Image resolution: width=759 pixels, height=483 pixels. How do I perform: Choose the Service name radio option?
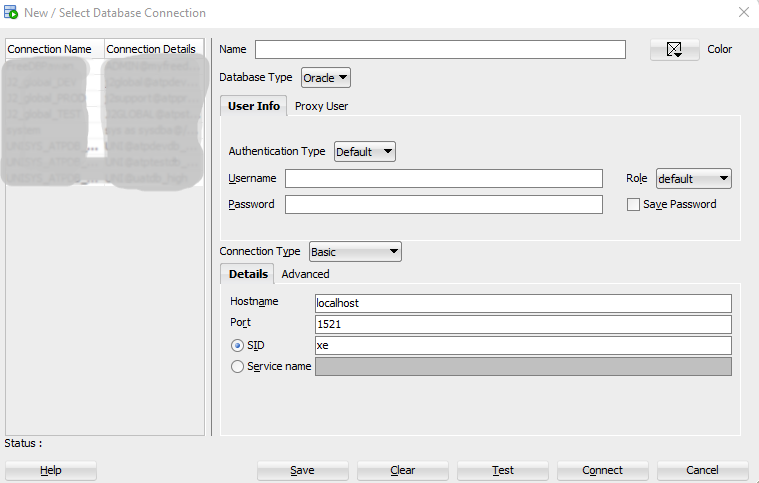click(x=237, y=367)
